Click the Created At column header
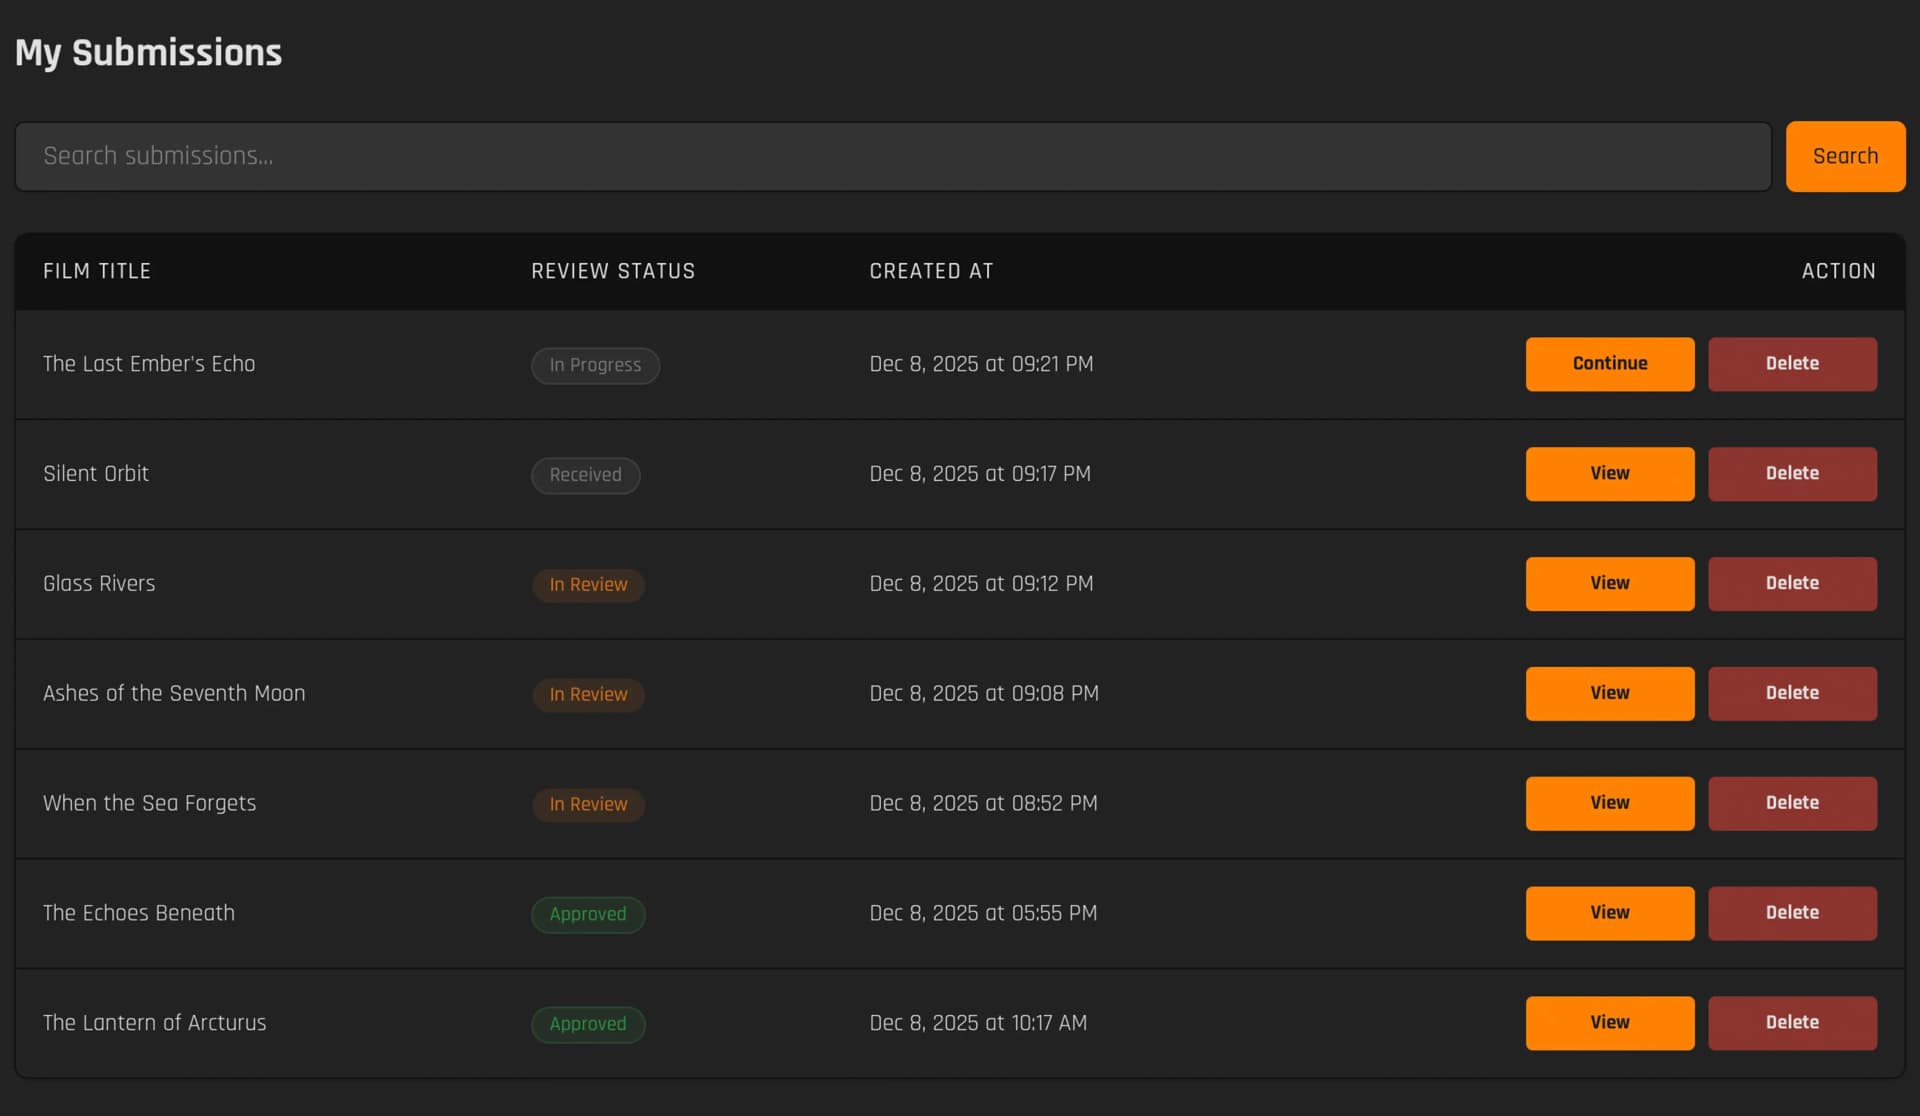The height and width of the screenshot is (1116, 1920). 931,271
